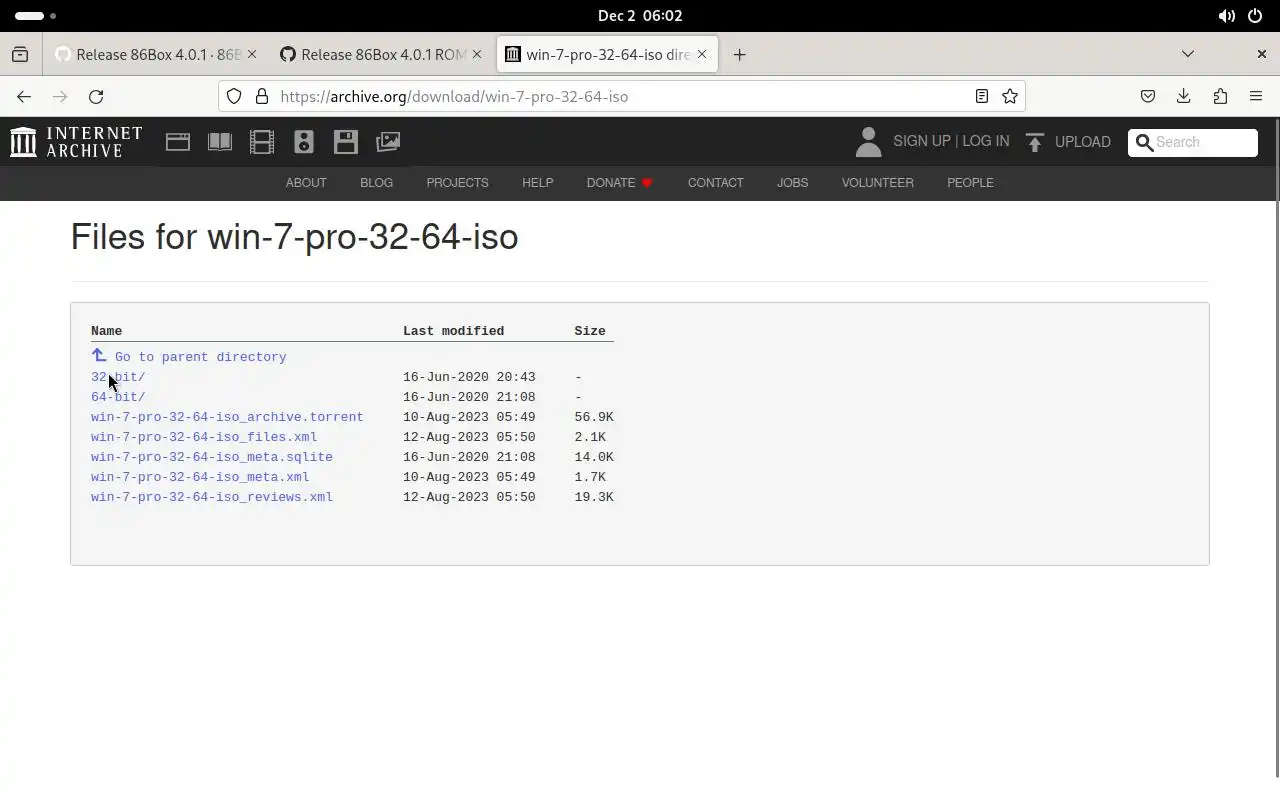
Task: Click the page vertical scrollbar
Action: [1275, 450]
